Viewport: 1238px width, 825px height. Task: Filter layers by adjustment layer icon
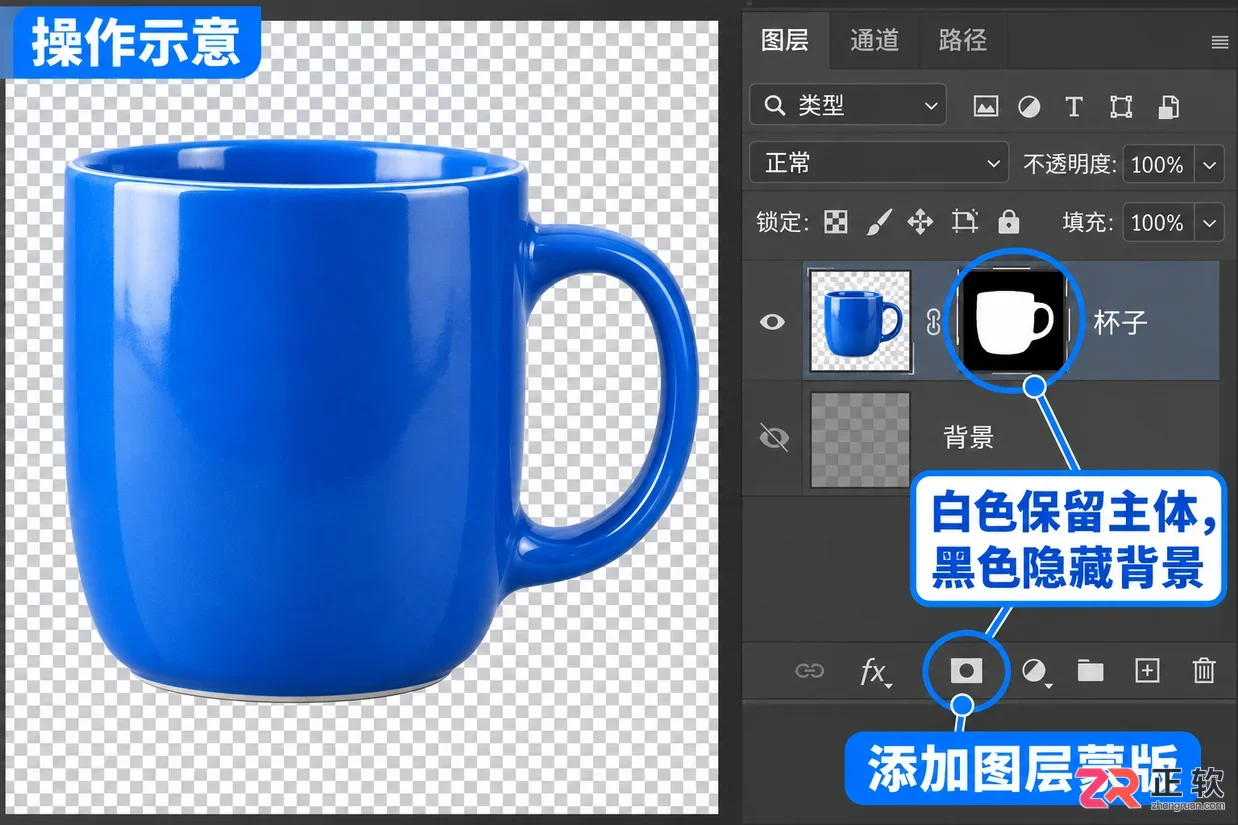(x=1029, y=106)
